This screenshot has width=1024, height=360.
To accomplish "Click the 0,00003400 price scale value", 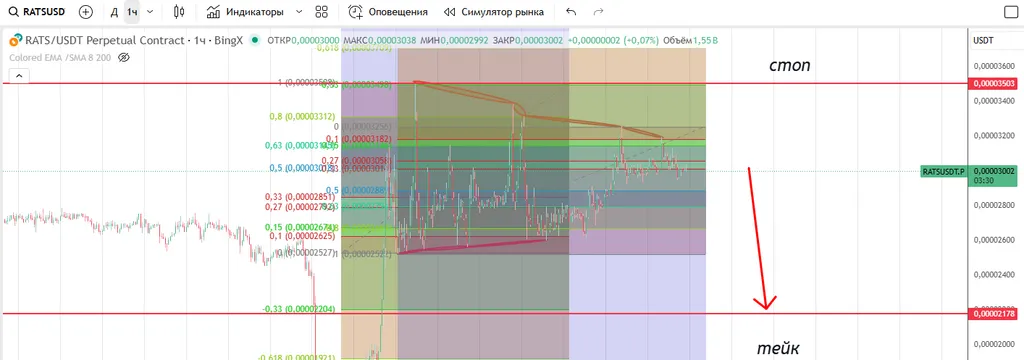I will pyautogui.click(x=994, y=101).
